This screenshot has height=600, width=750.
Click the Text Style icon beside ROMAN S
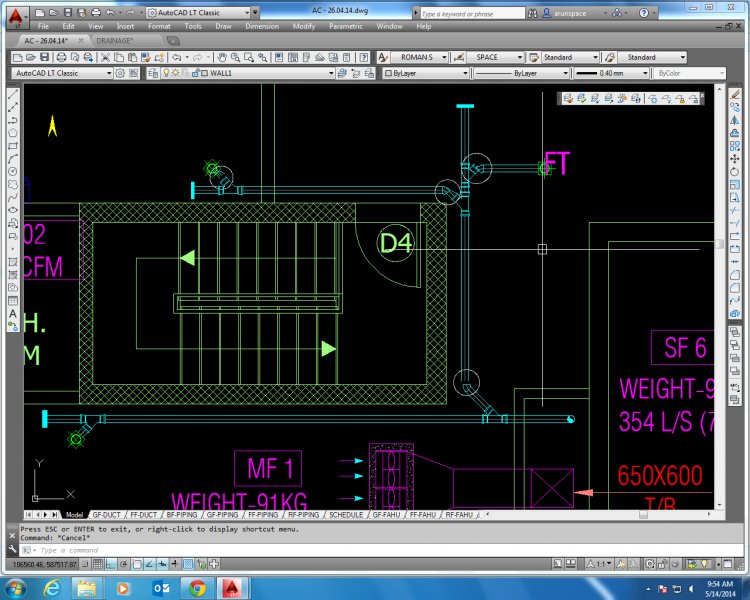pos(383,57)
